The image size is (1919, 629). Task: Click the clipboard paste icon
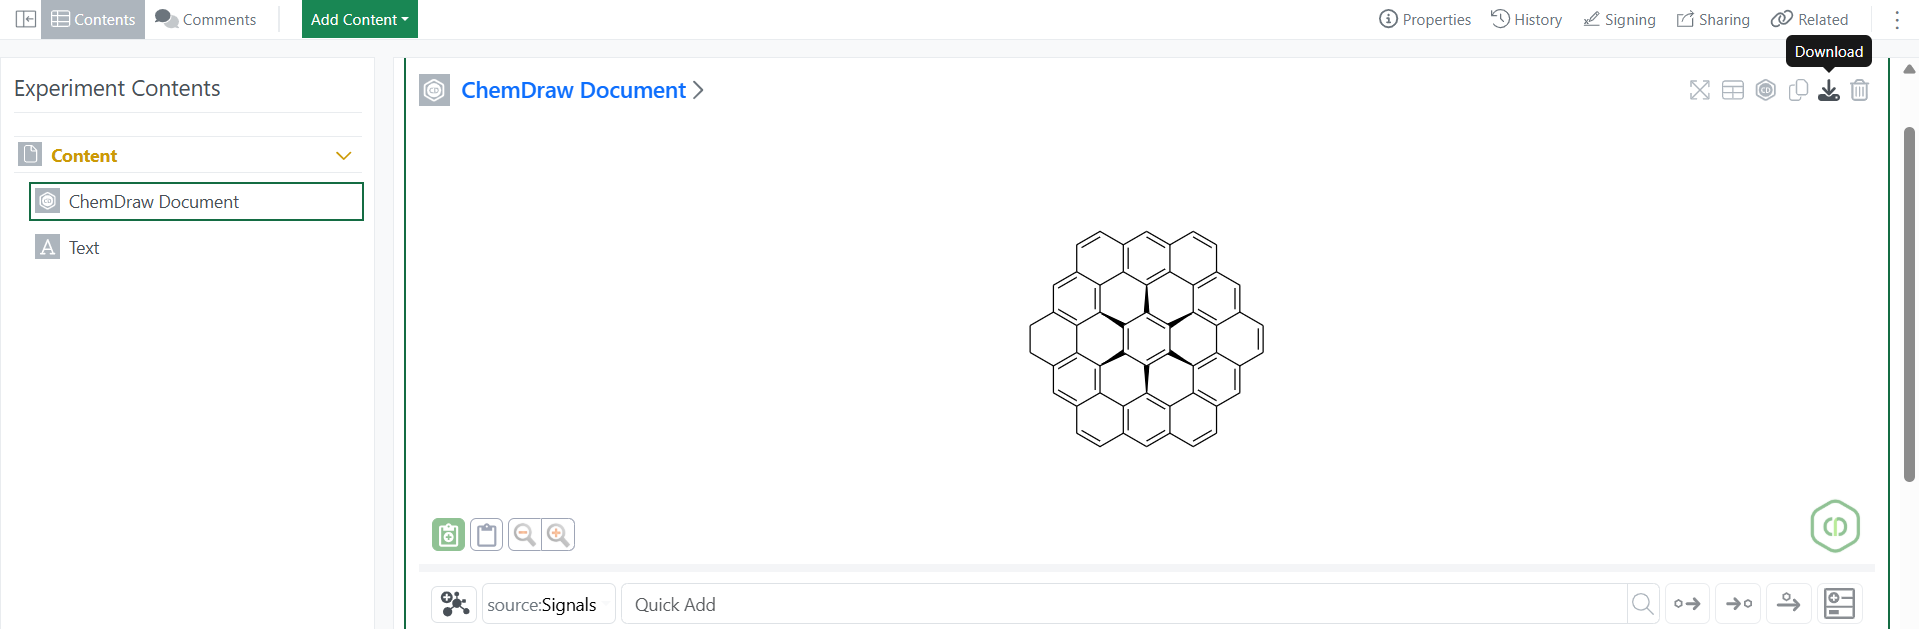487,535
